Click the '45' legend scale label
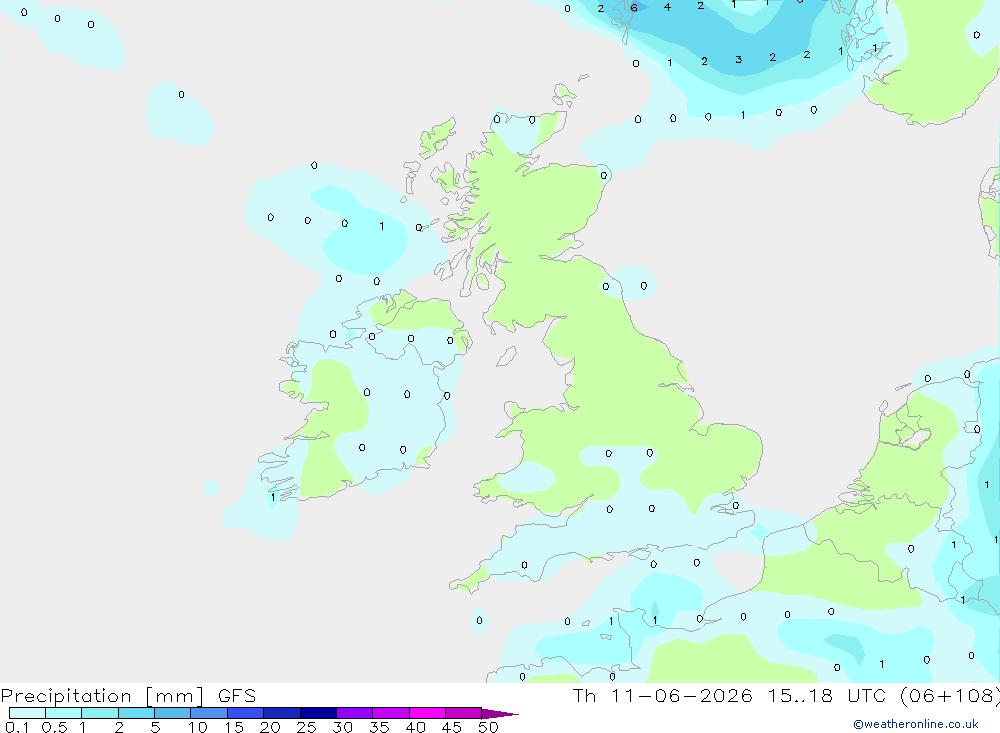 [x=452, y=727]
